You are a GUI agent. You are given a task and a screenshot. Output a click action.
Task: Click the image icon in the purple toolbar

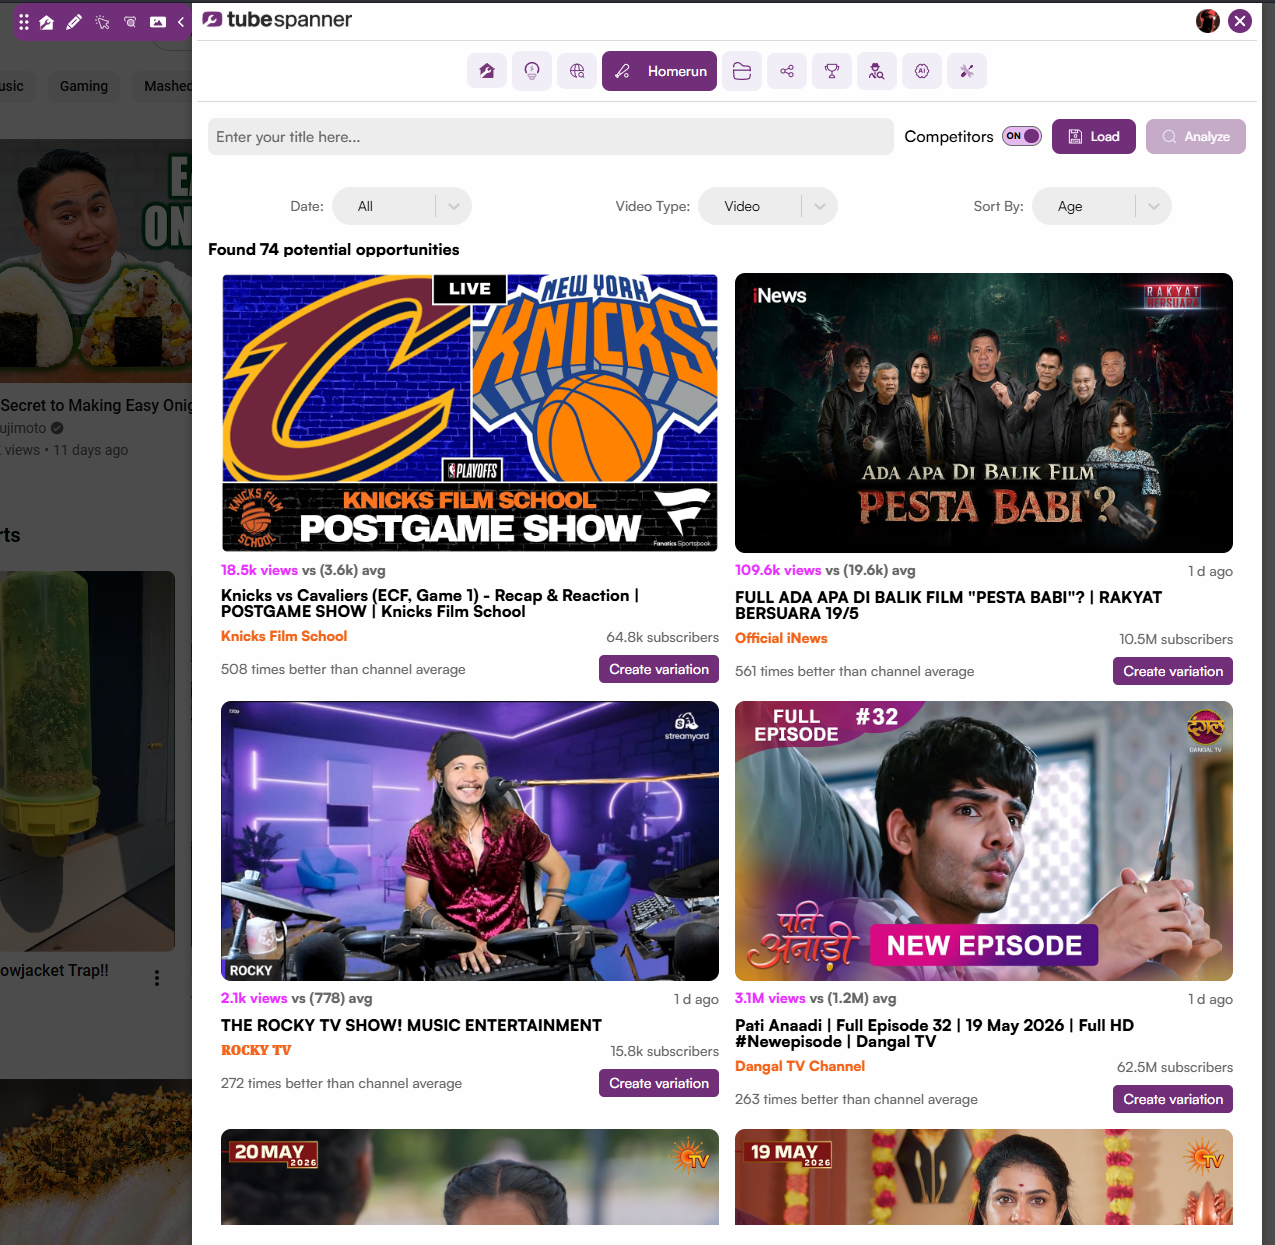pyautogui.click(x=158, y=22)
